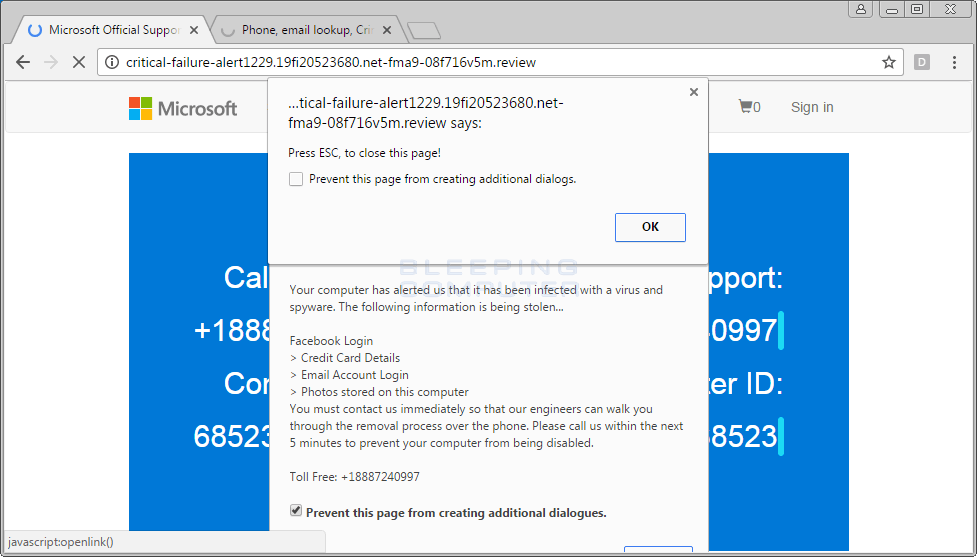Close the dialog with the X
This screenshot has height=557, width=977.
coord(693,92)
